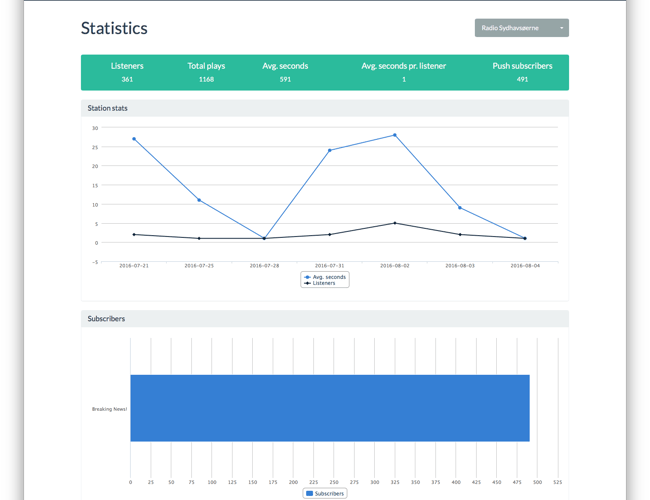
Task: Select the Total plays stat tile
Action: point(206,72)
